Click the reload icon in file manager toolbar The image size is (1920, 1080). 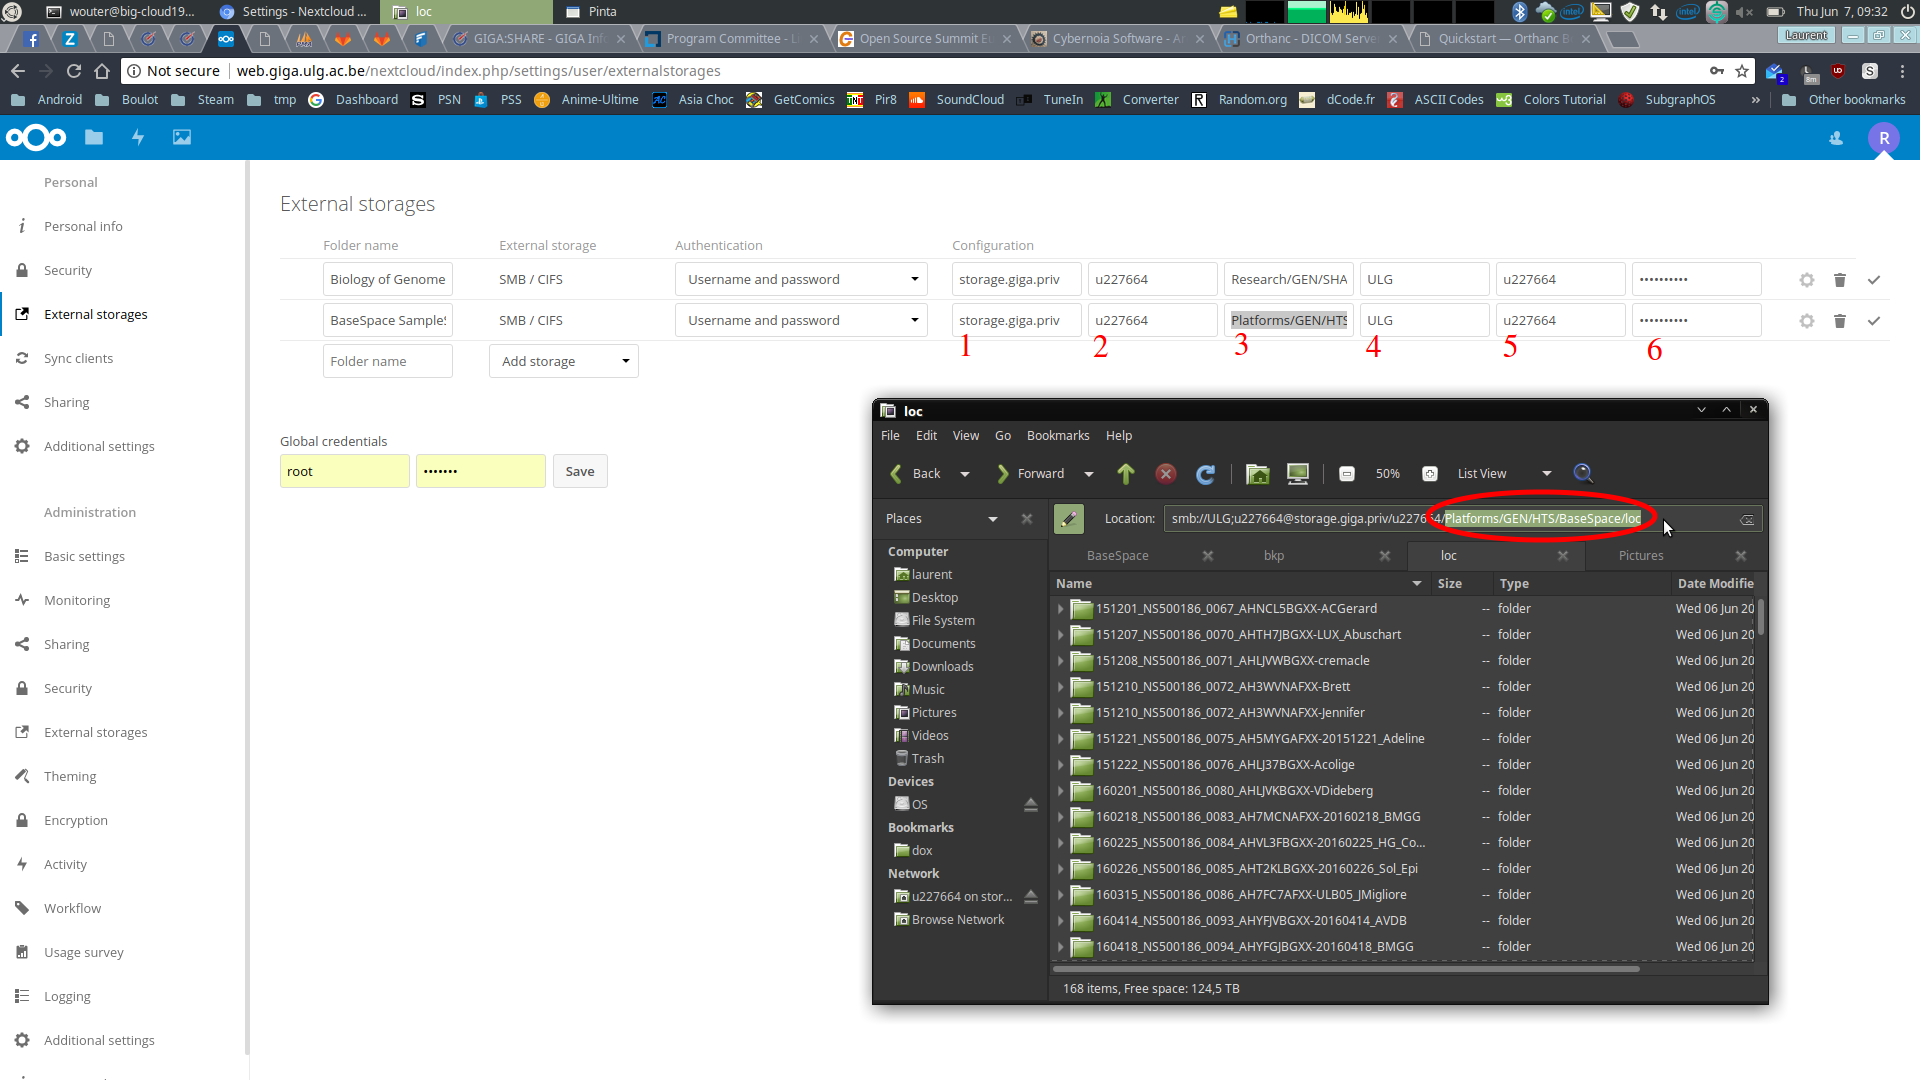point(1206,474)
